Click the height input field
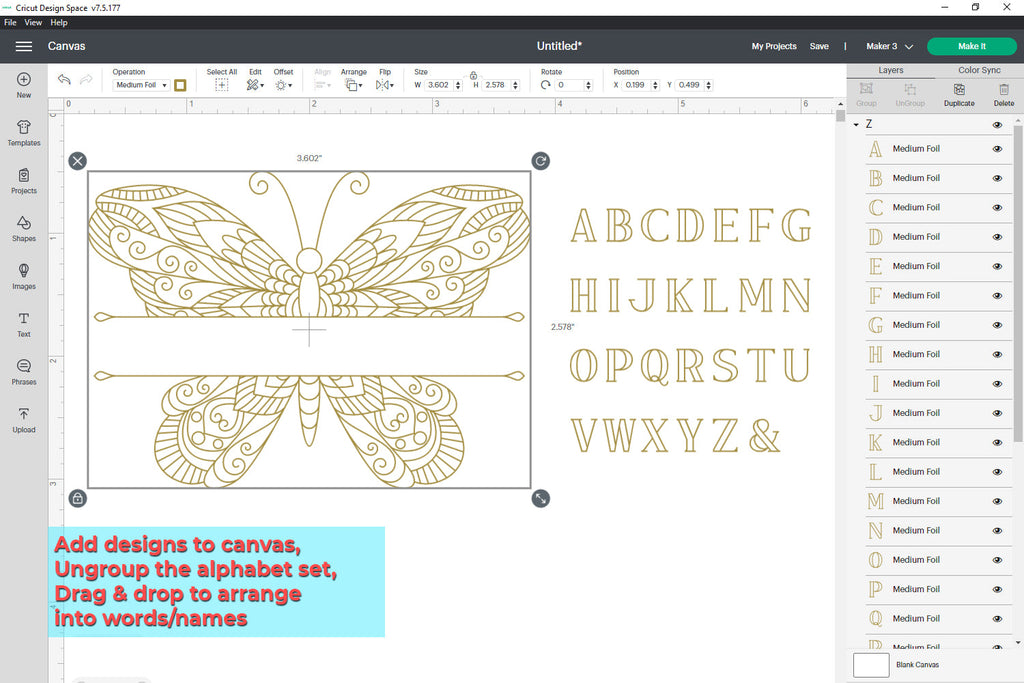 [497, 85]
